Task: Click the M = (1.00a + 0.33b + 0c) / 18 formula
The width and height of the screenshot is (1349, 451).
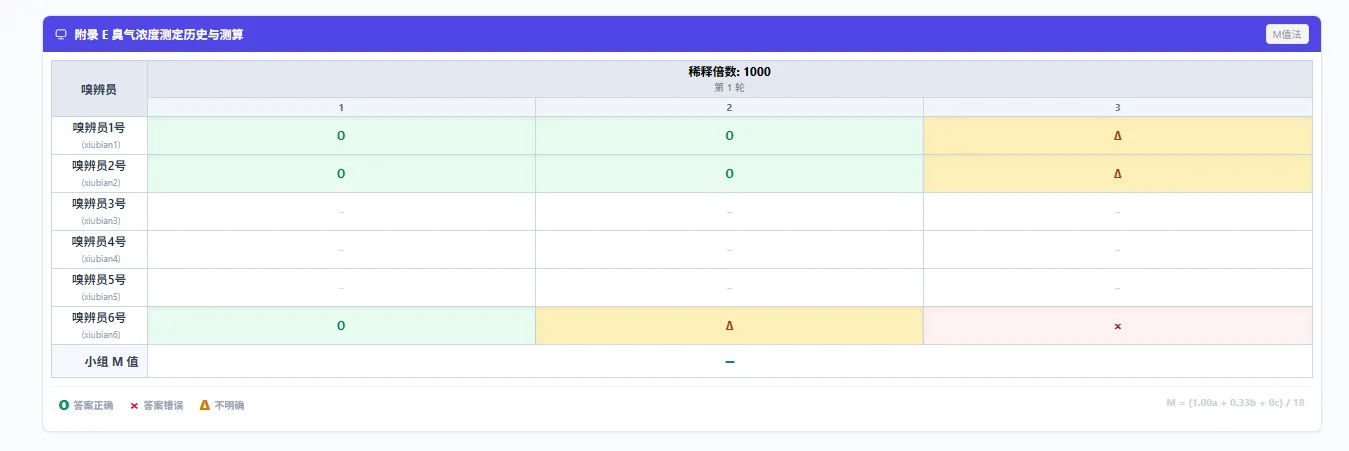Action: (x=1235, y=402)
